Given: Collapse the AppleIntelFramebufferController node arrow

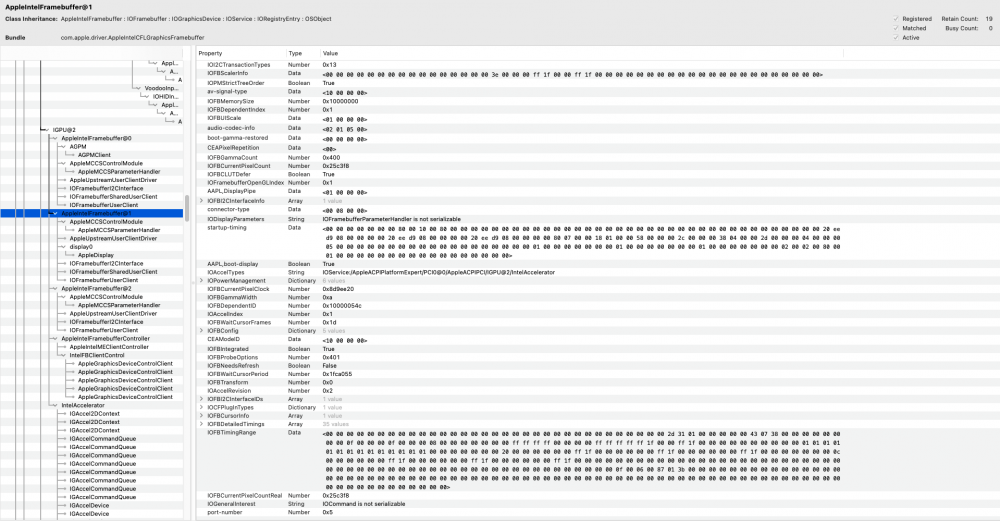Looking at the screenshot, I should click(55, 339).
